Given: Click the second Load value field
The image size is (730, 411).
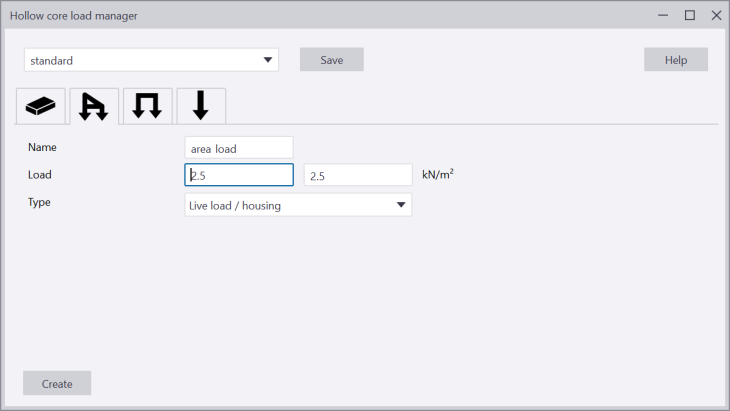Looking at the screenshot, I should click(x=358, y=176).
